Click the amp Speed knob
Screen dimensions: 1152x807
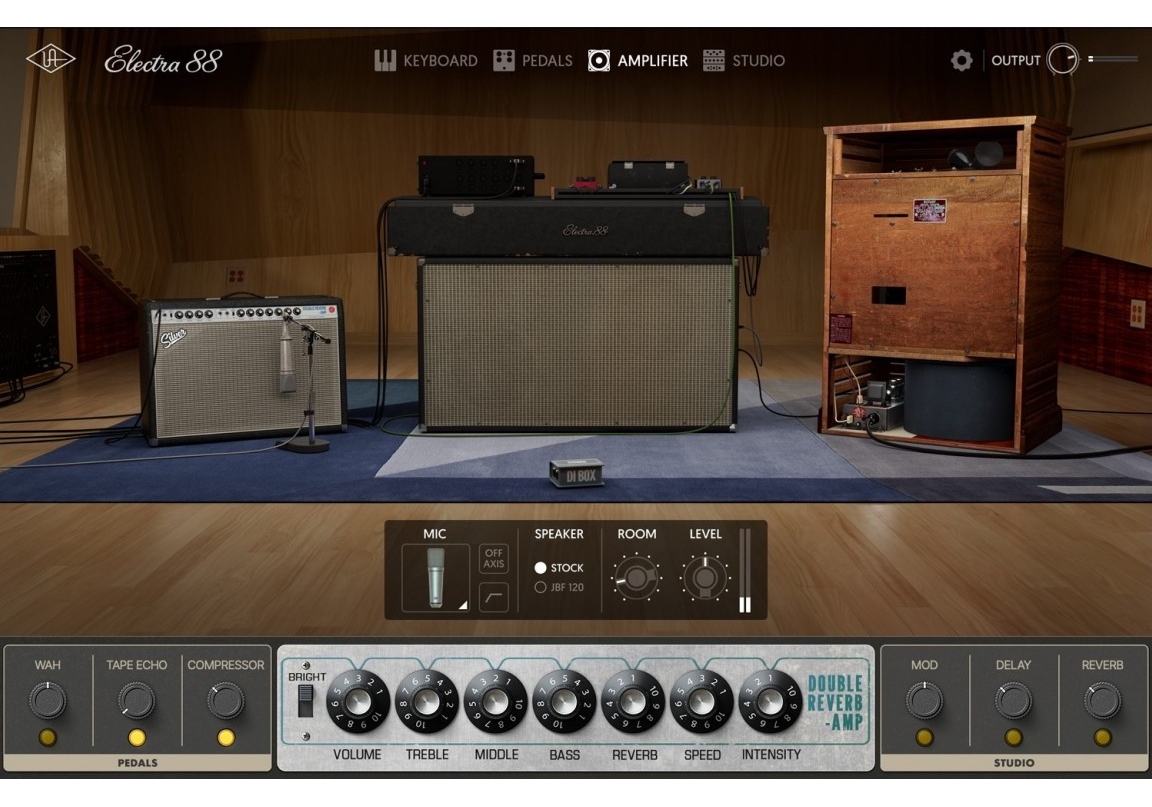[702, 701]
